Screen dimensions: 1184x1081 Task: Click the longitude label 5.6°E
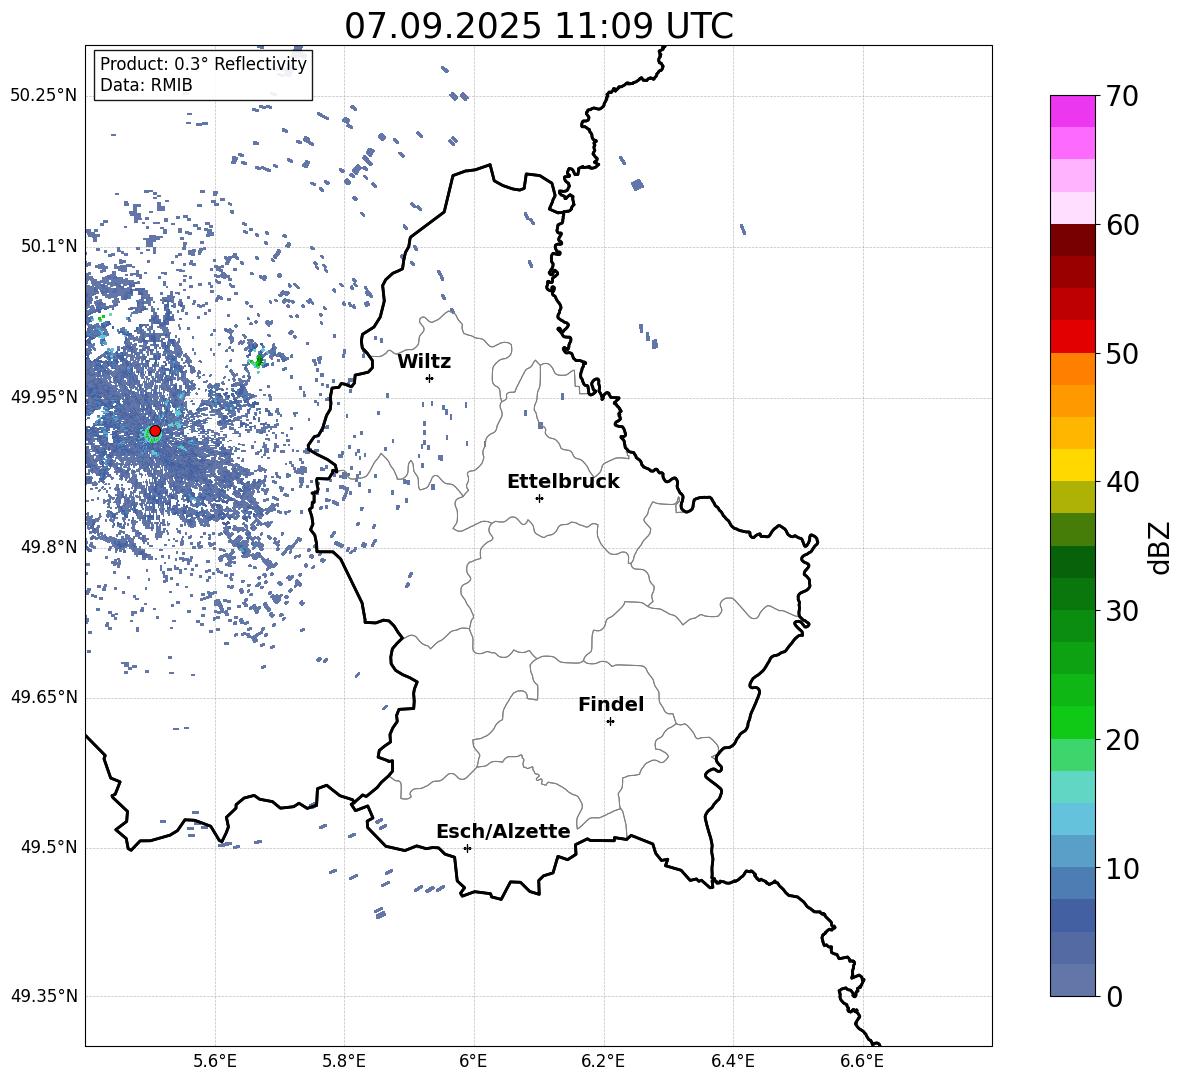pos(215,1061)
